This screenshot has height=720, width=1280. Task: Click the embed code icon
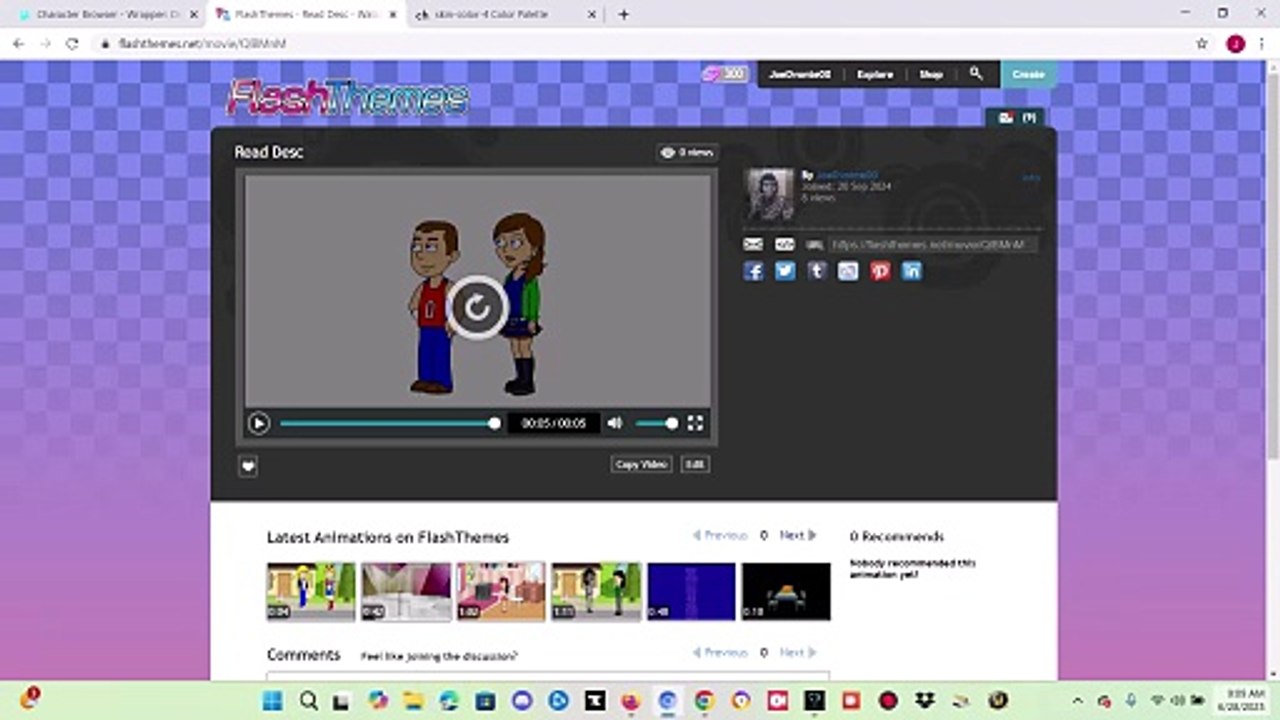785,244
